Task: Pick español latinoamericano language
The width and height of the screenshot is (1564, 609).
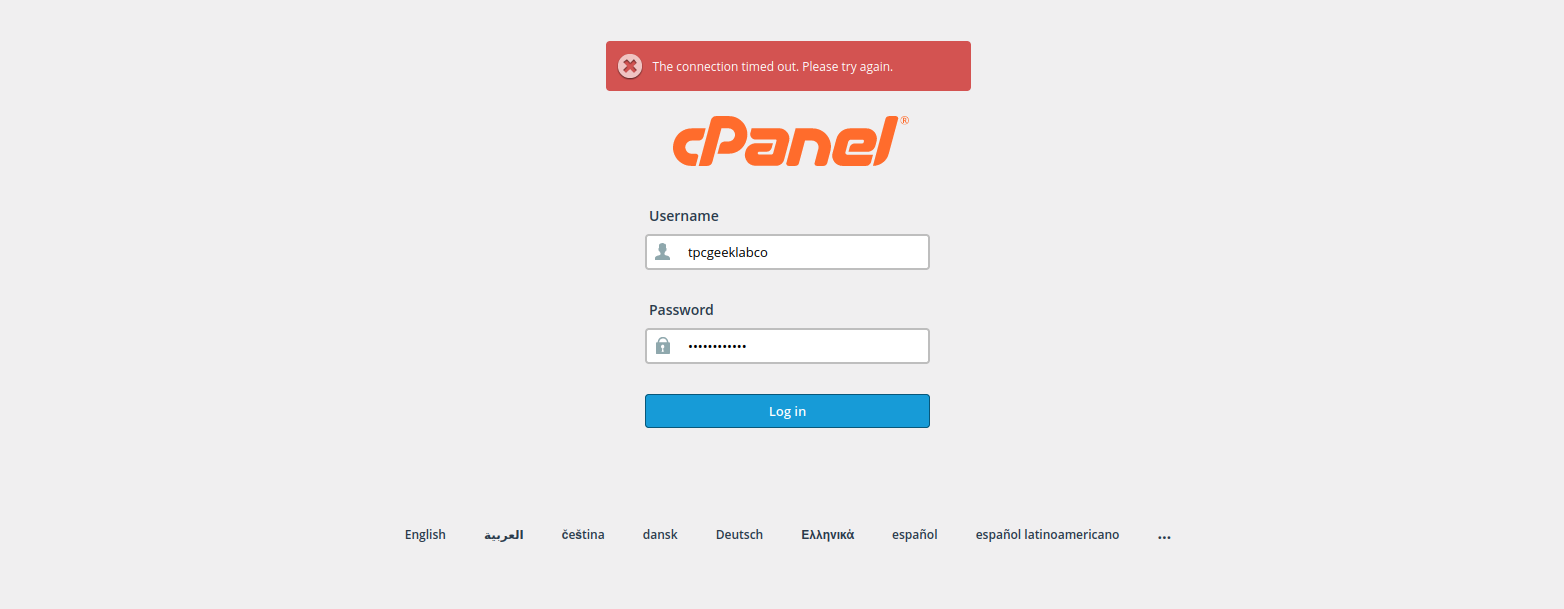Action: click(x=1047, y=535)
